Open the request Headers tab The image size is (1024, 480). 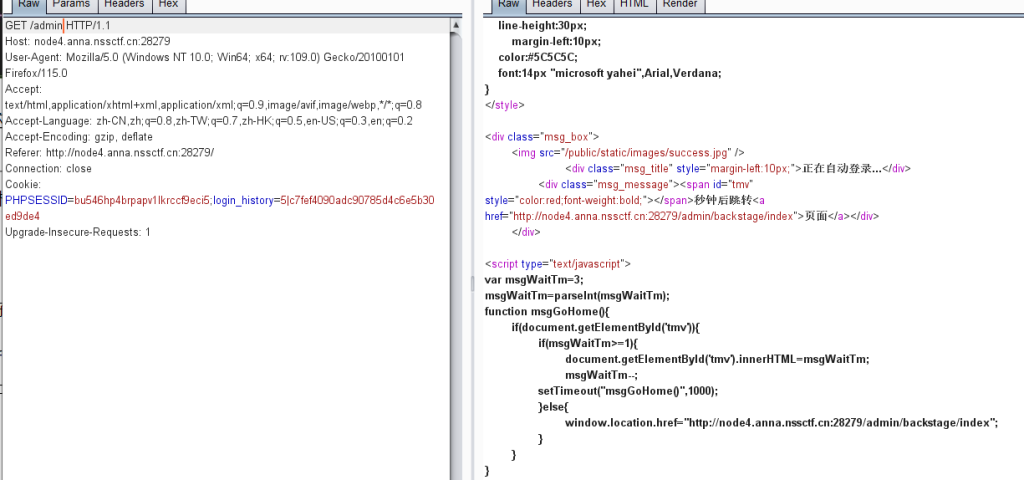click(x=125, y=5)
